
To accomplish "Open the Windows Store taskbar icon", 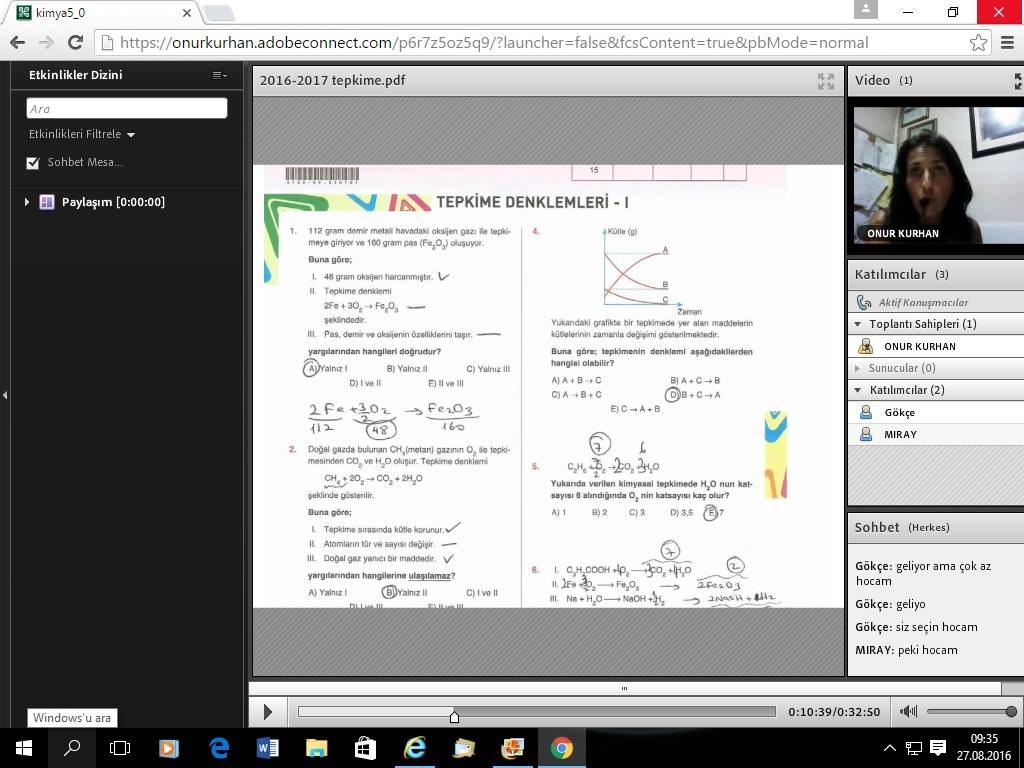I will pyautogui.click(x=365, y=748).
